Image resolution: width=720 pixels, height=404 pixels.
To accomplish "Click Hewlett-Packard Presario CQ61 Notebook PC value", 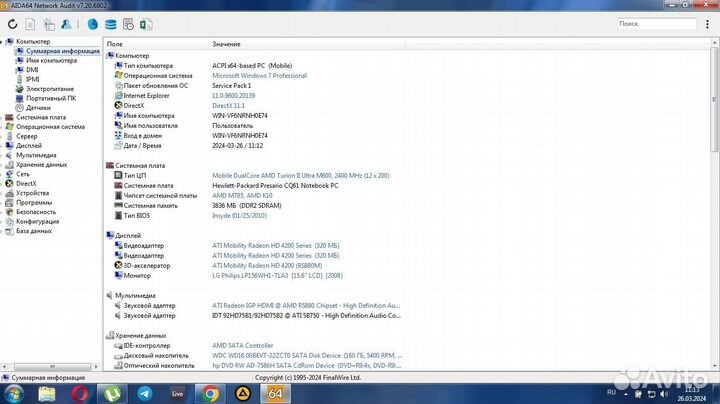I will (275, 185).
